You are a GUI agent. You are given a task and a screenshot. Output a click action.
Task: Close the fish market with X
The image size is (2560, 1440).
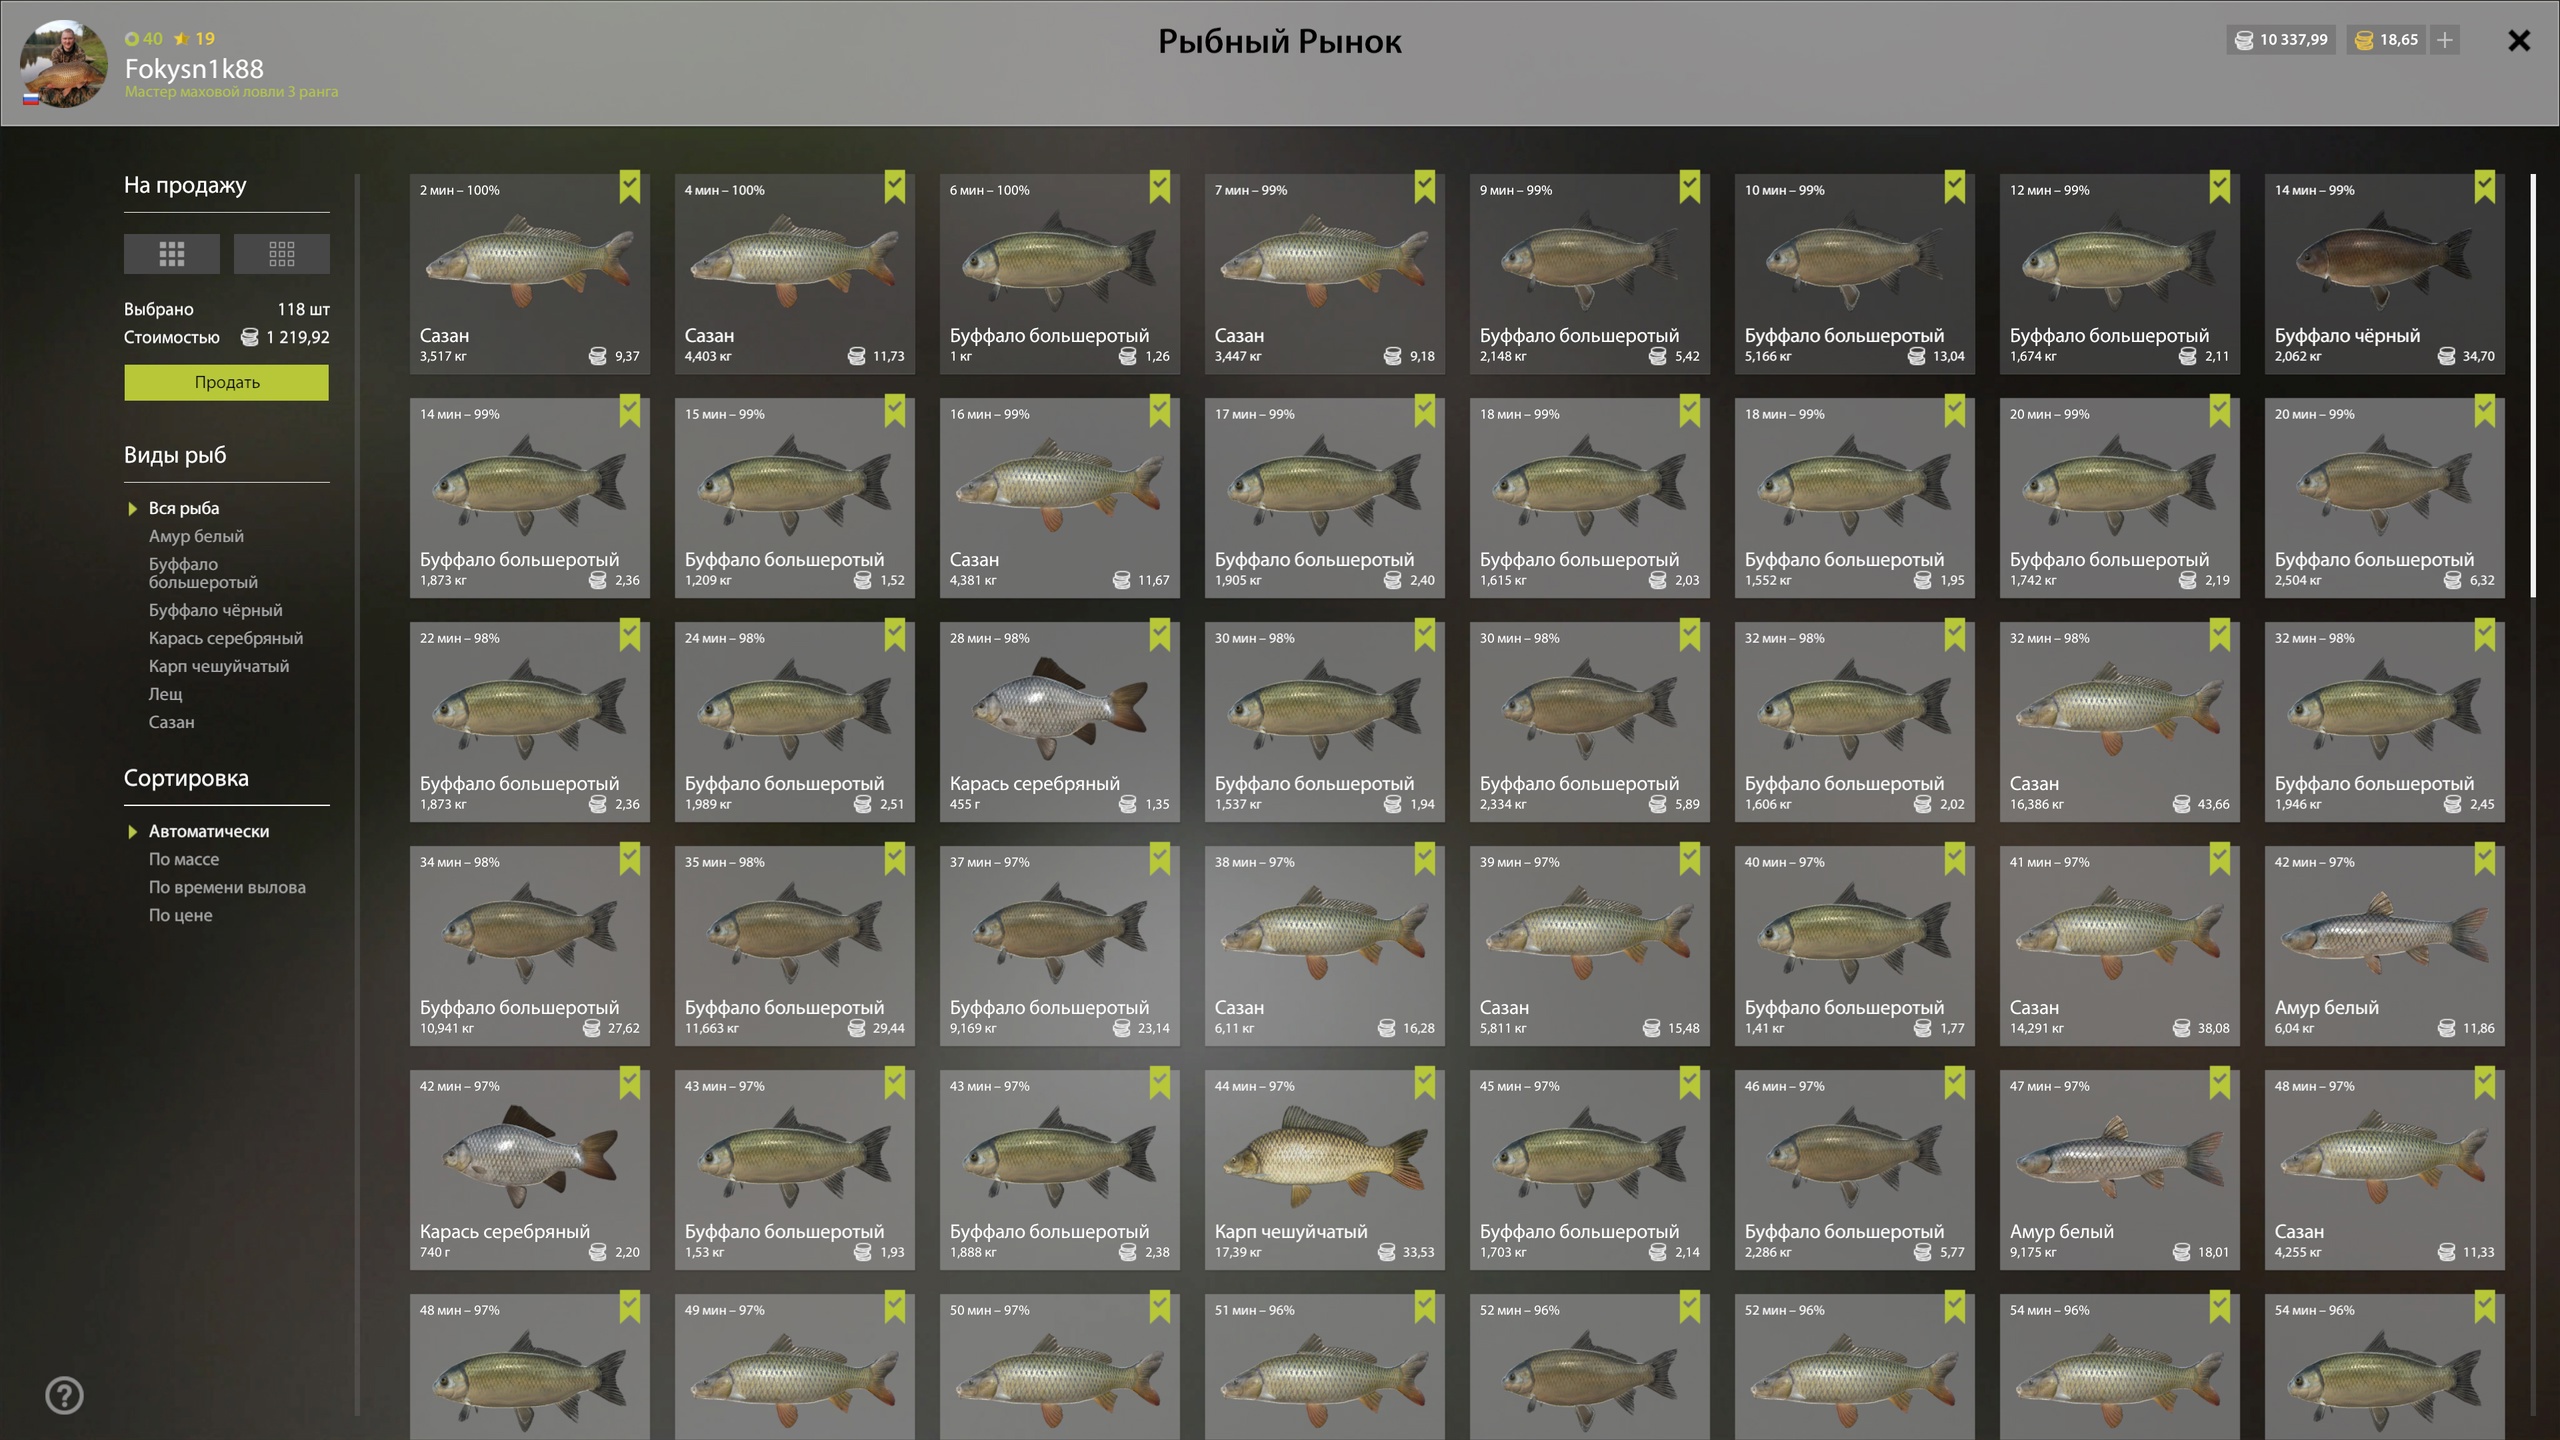pos(2519,40)
